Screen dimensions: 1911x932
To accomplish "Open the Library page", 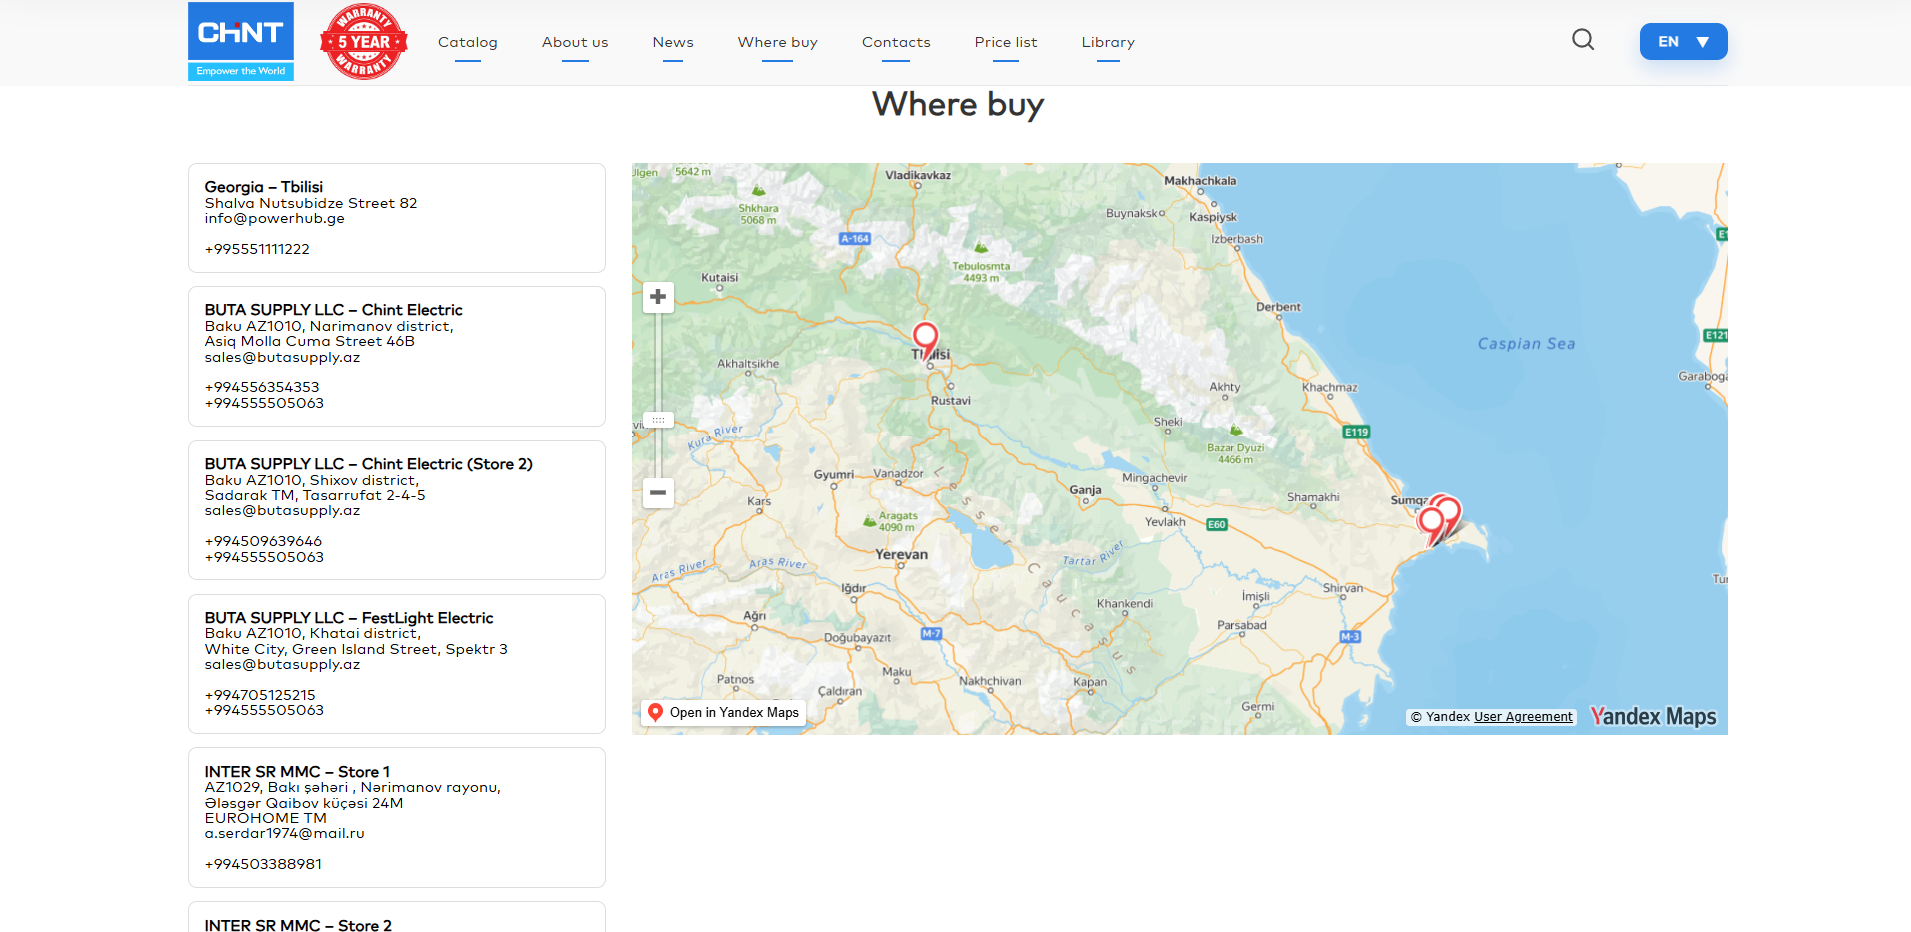I will coord(1108,42).
